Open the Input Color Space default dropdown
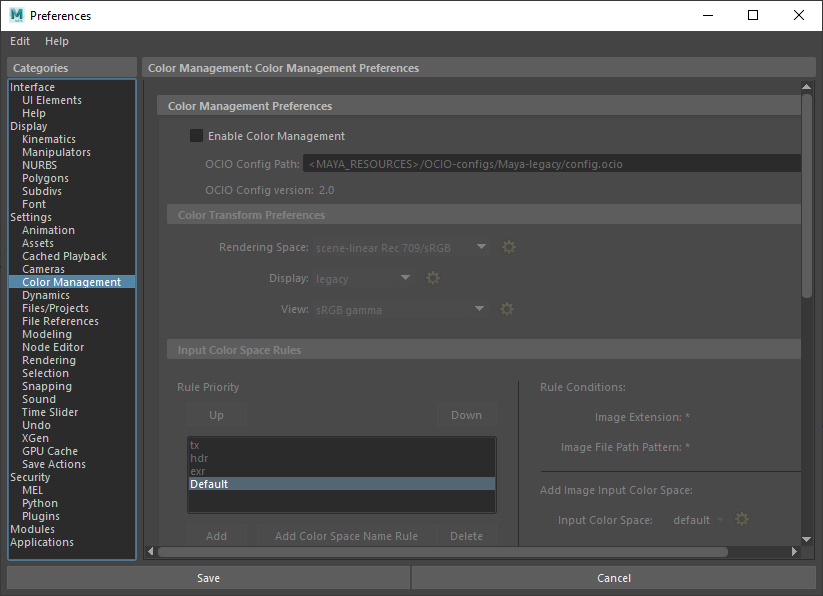 click(x=699, y=520)
